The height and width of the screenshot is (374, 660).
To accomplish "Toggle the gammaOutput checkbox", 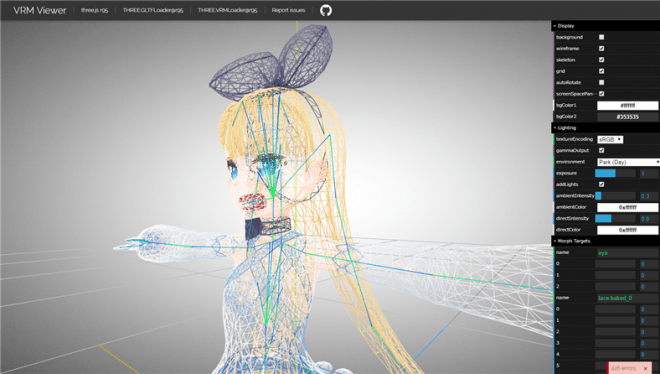I will coord(601,150).
